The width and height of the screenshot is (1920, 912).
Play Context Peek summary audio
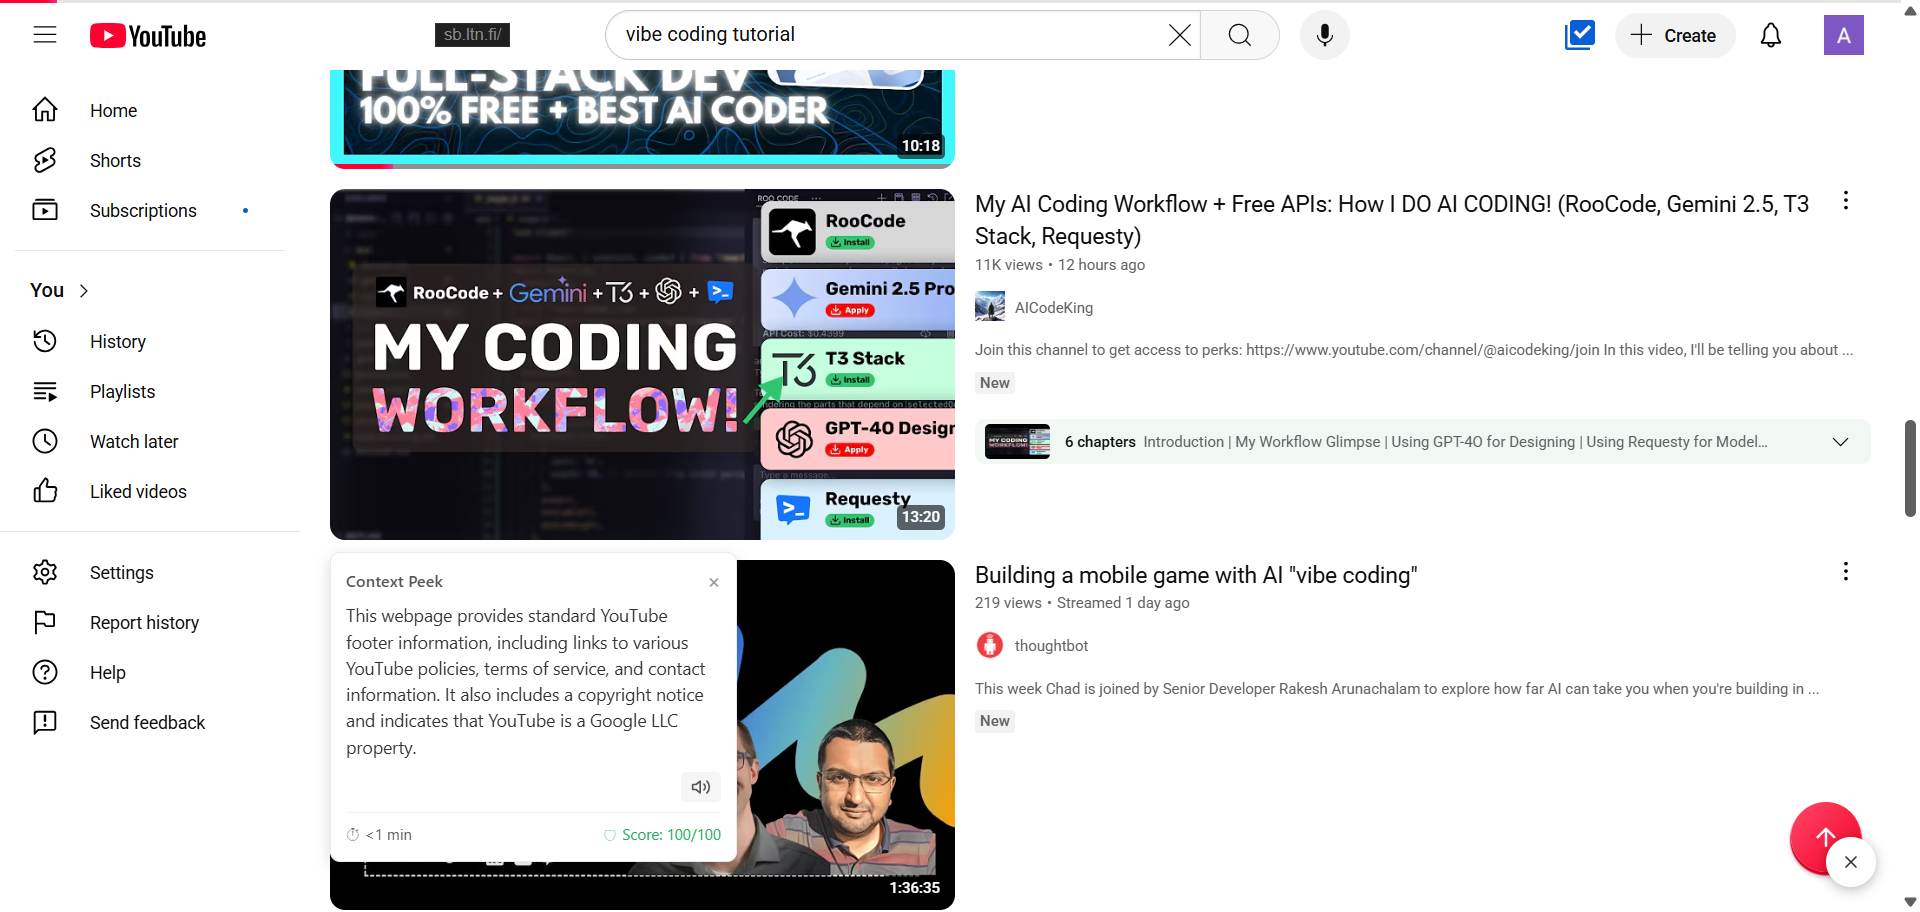(701, 787)
